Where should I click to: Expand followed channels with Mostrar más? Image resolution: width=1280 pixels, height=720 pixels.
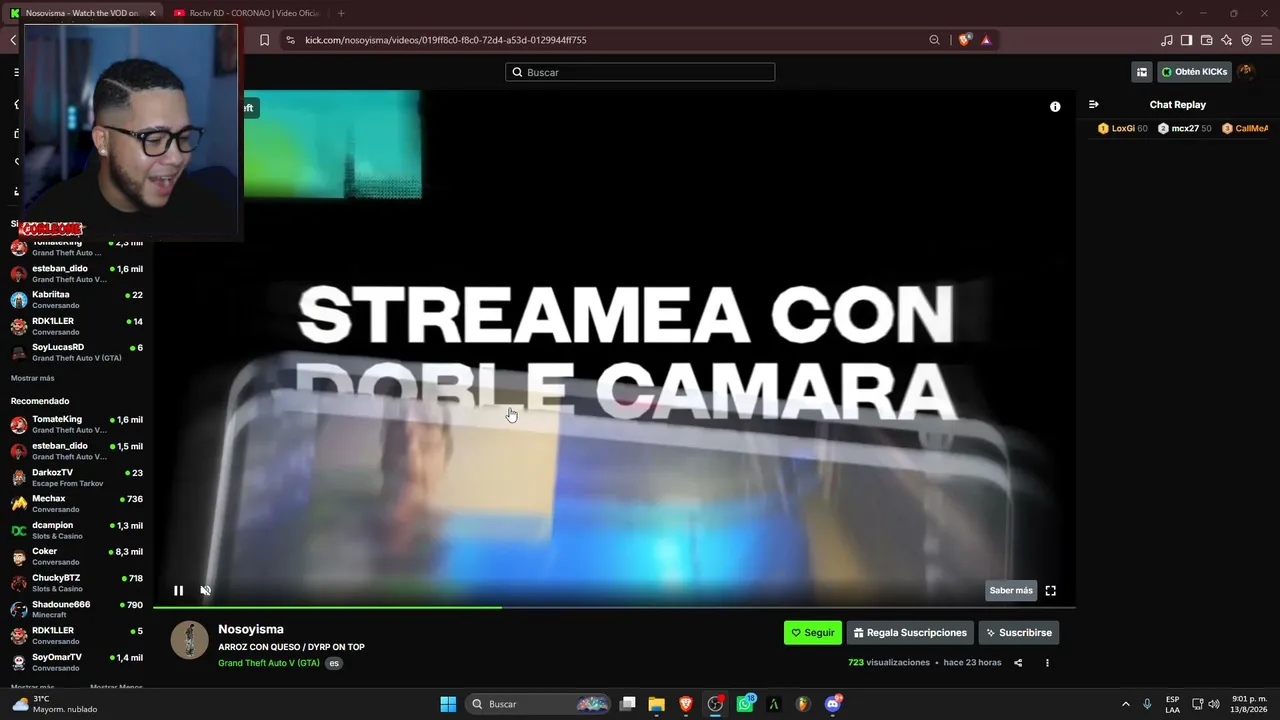tap(32, 378)
